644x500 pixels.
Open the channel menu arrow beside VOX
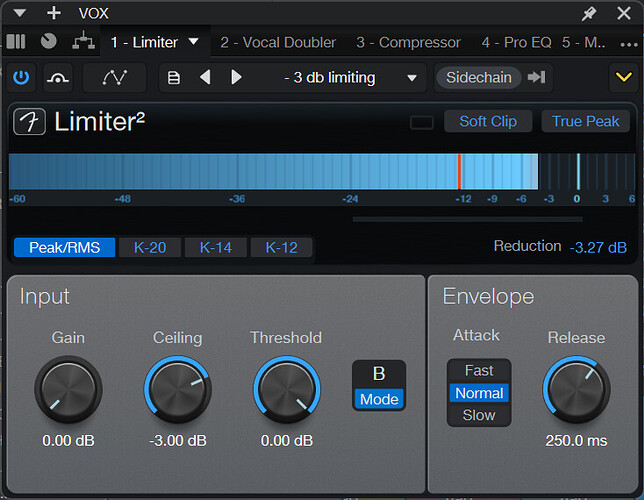(19, 13)
